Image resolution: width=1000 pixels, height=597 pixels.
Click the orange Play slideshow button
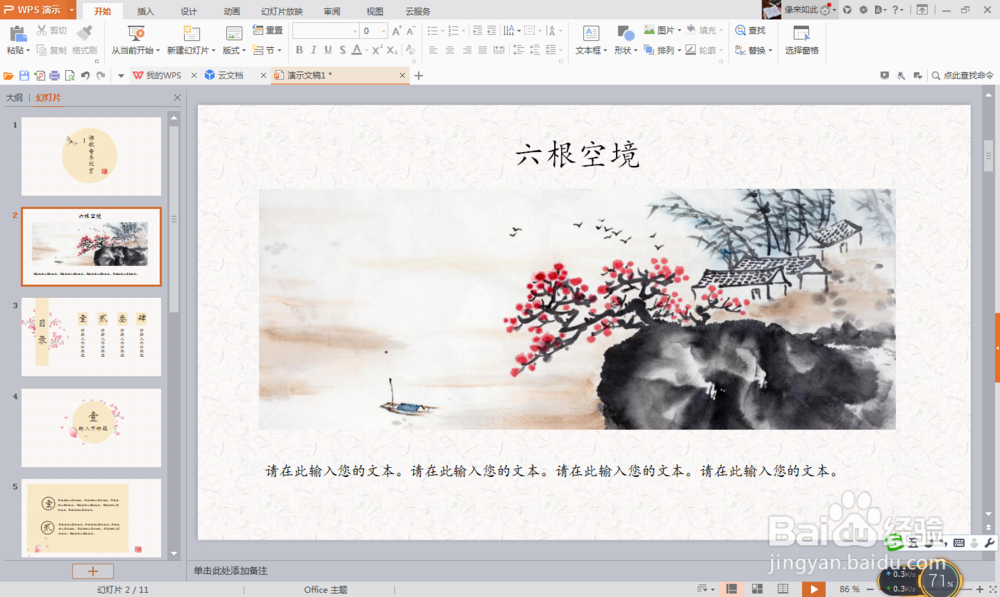[x=813, y=589]
